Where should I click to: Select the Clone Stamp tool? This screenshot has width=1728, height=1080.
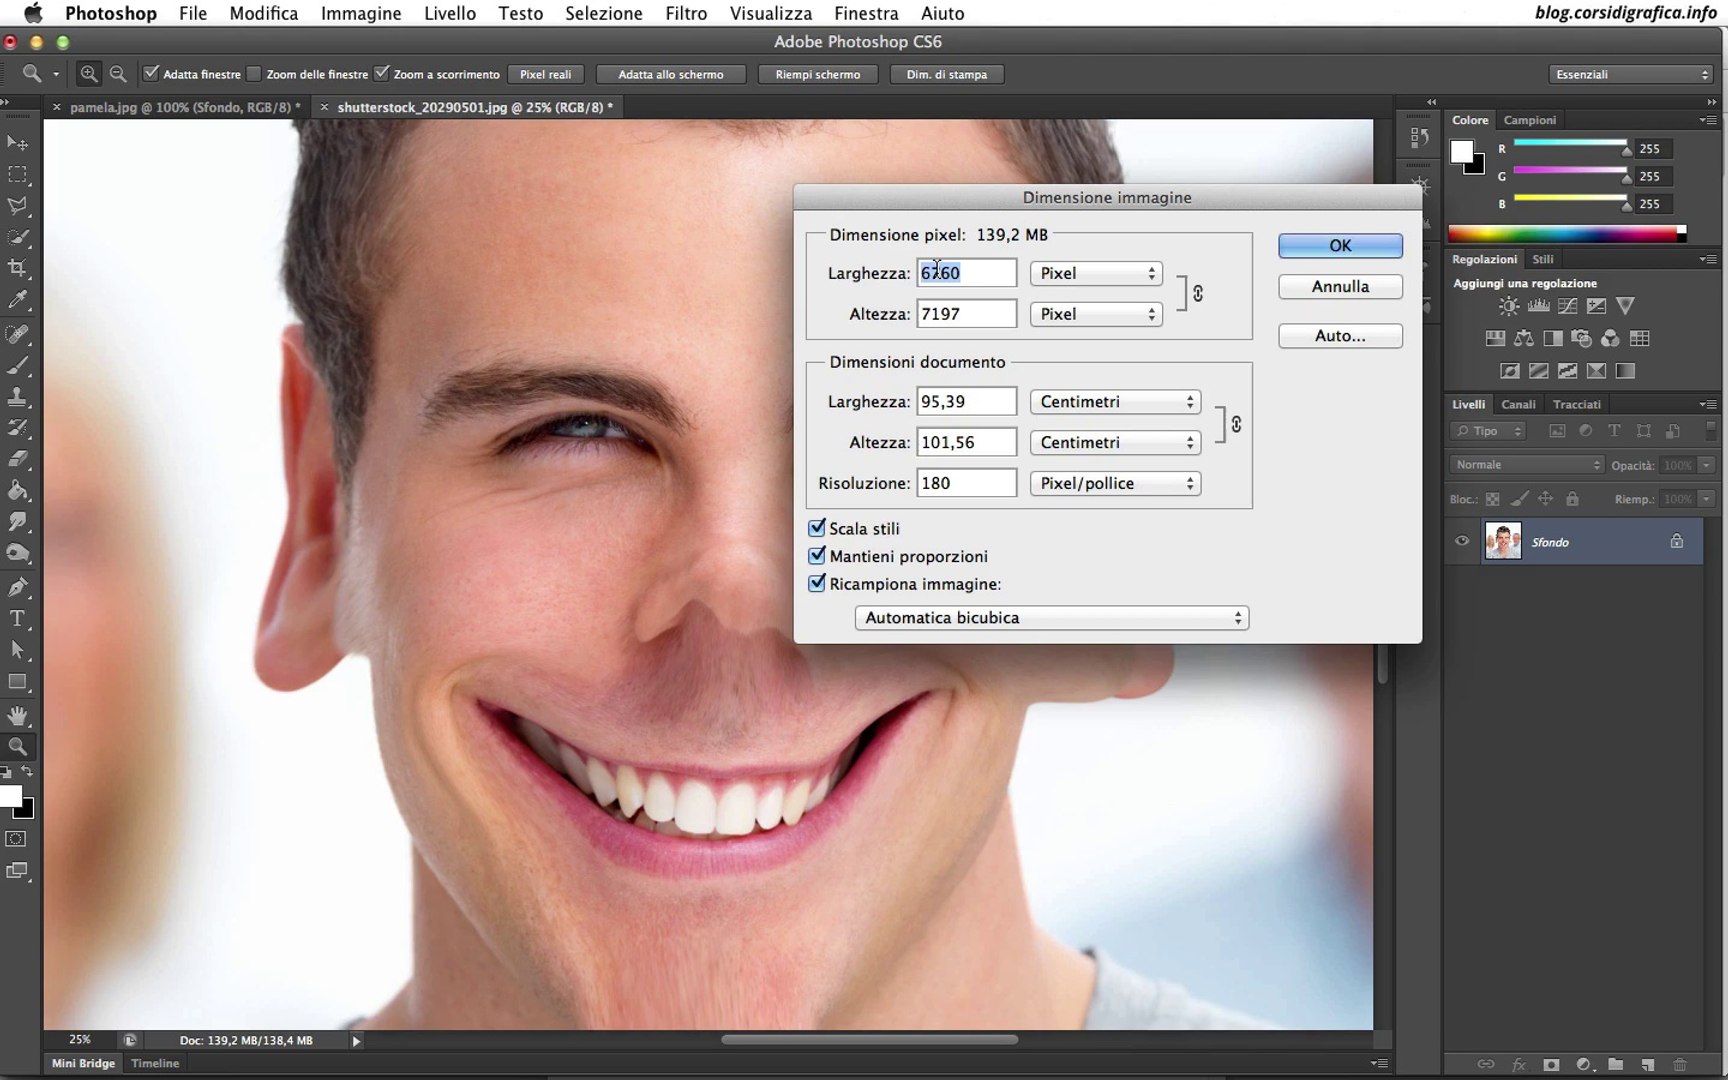[x=18, y=396]
